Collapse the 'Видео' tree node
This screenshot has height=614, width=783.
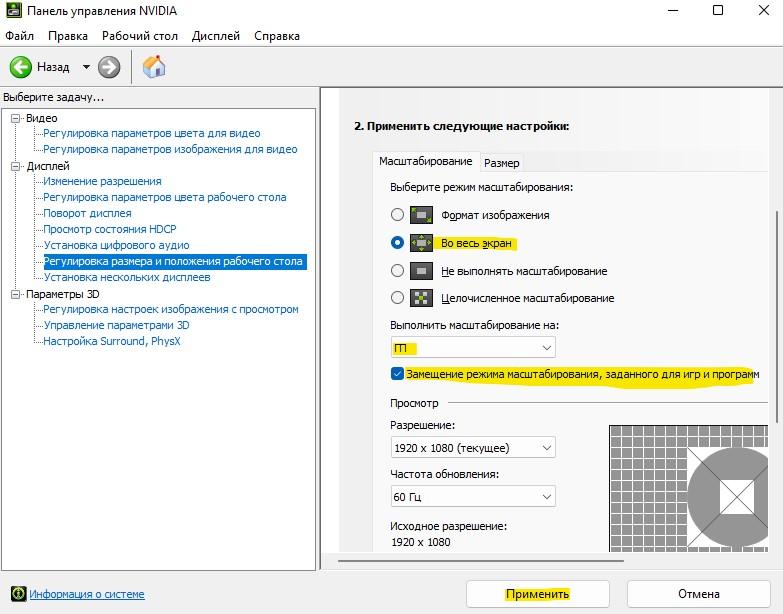tap(15, 118)
